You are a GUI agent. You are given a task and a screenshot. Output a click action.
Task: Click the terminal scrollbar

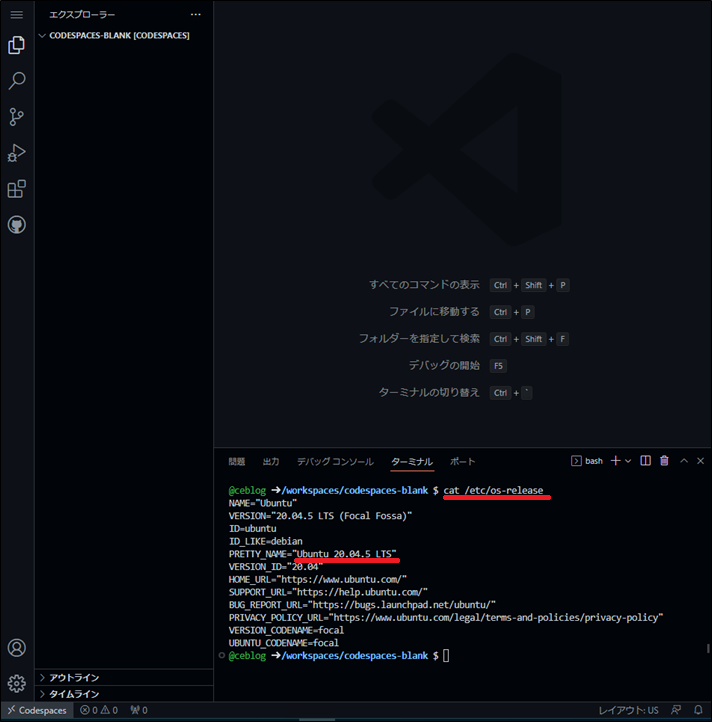pos(708,648)
